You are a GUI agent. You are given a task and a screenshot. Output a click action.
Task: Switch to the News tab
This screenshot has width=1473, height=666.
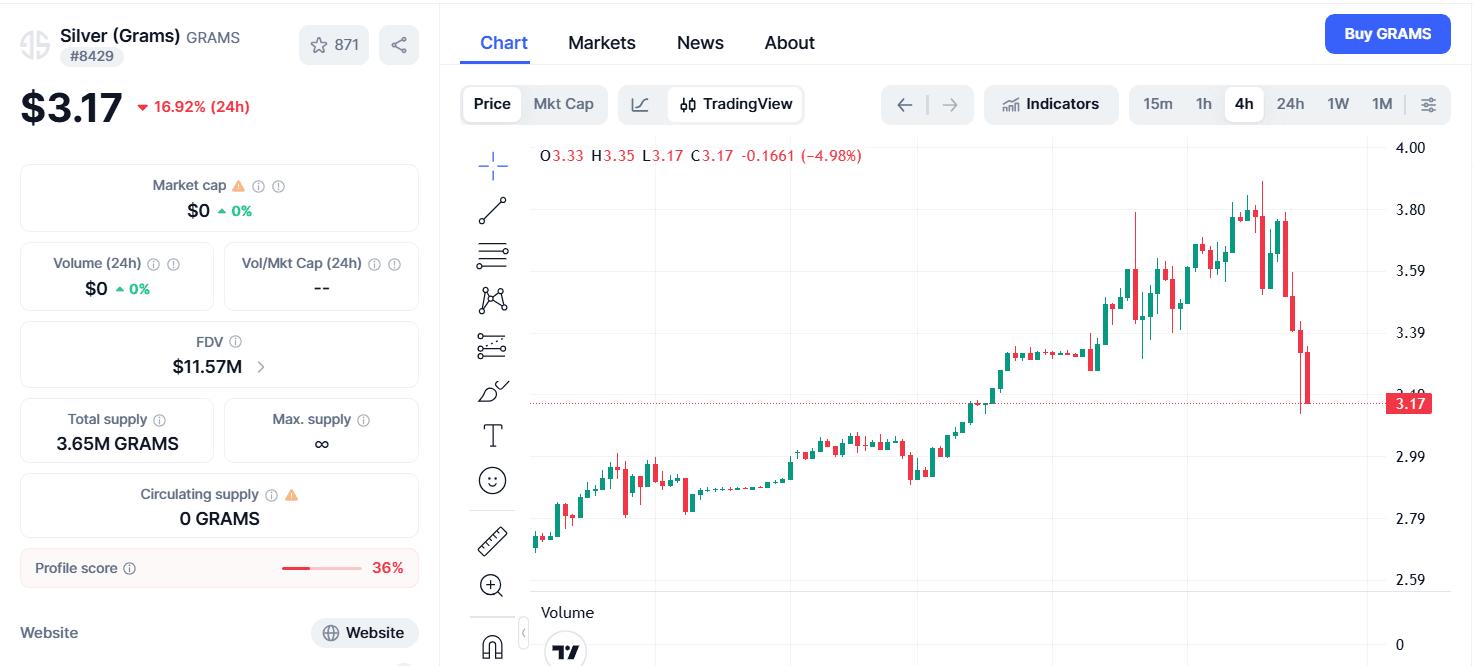click(x=700, y=43)
